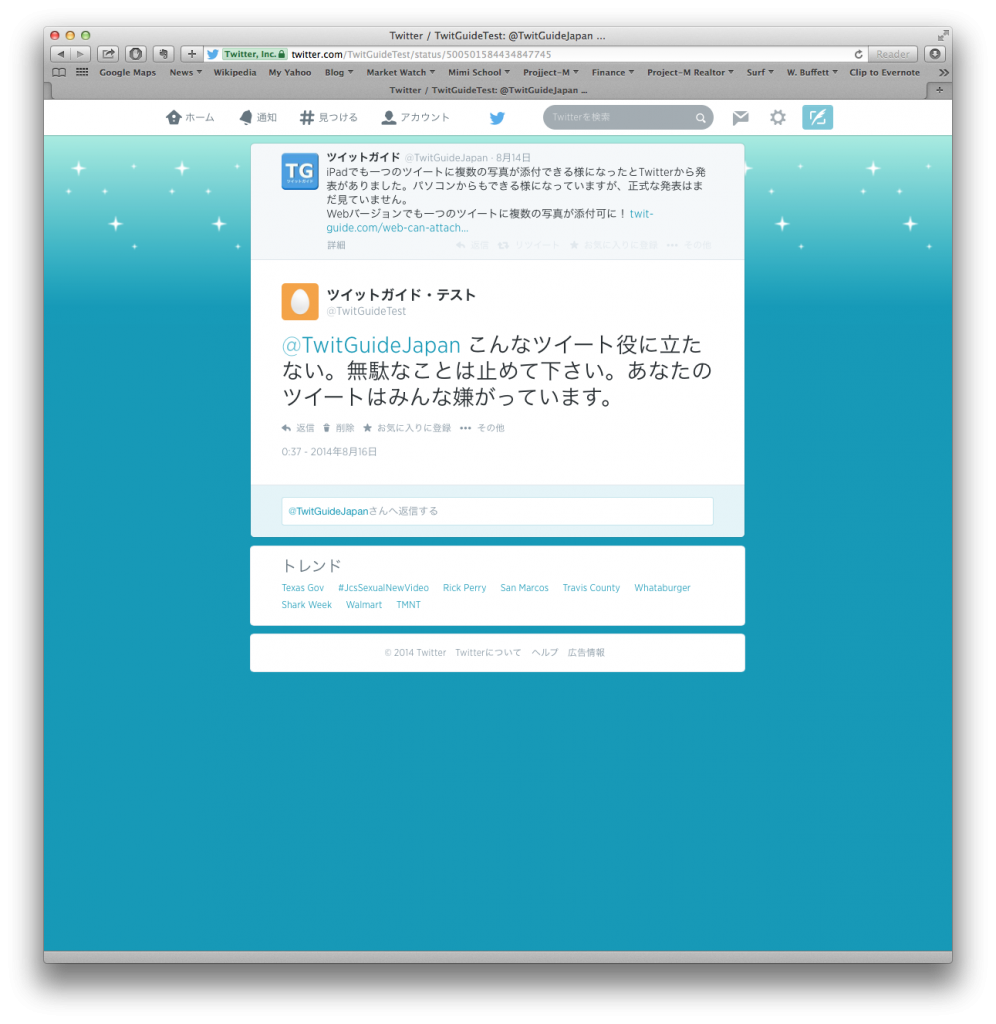Open the Safari downloads button

[935, 54]
